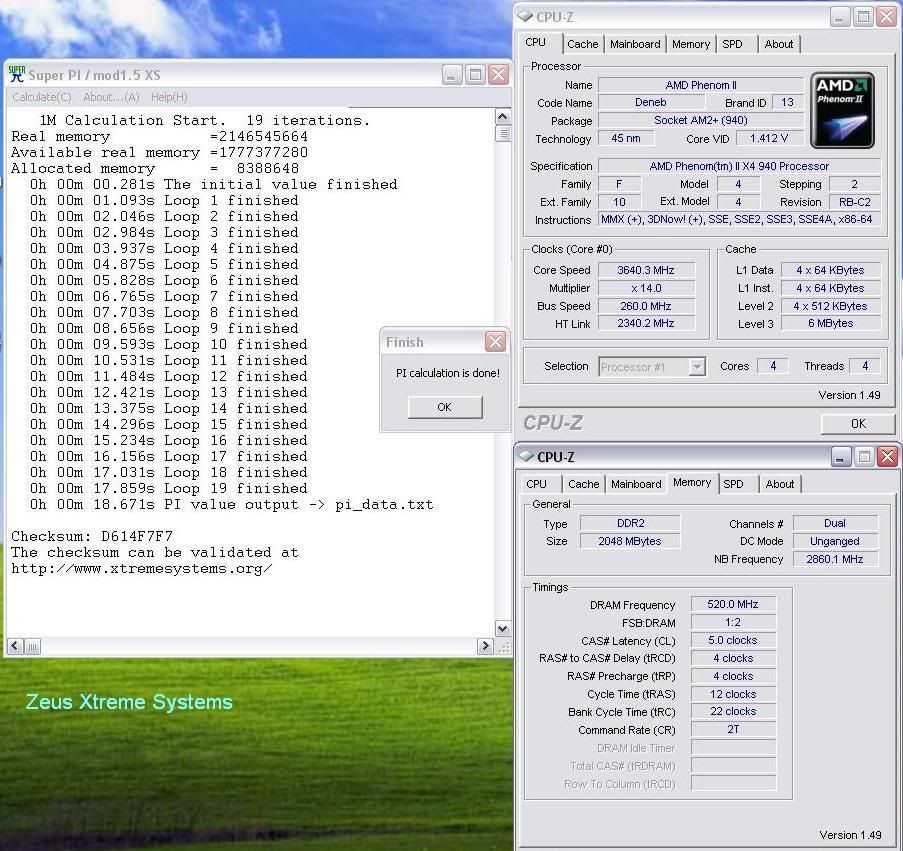Open the Processor #1 selection dropdown
This screenshot has width=903, height=851.
pyautogui.click(x=697, y=367)
